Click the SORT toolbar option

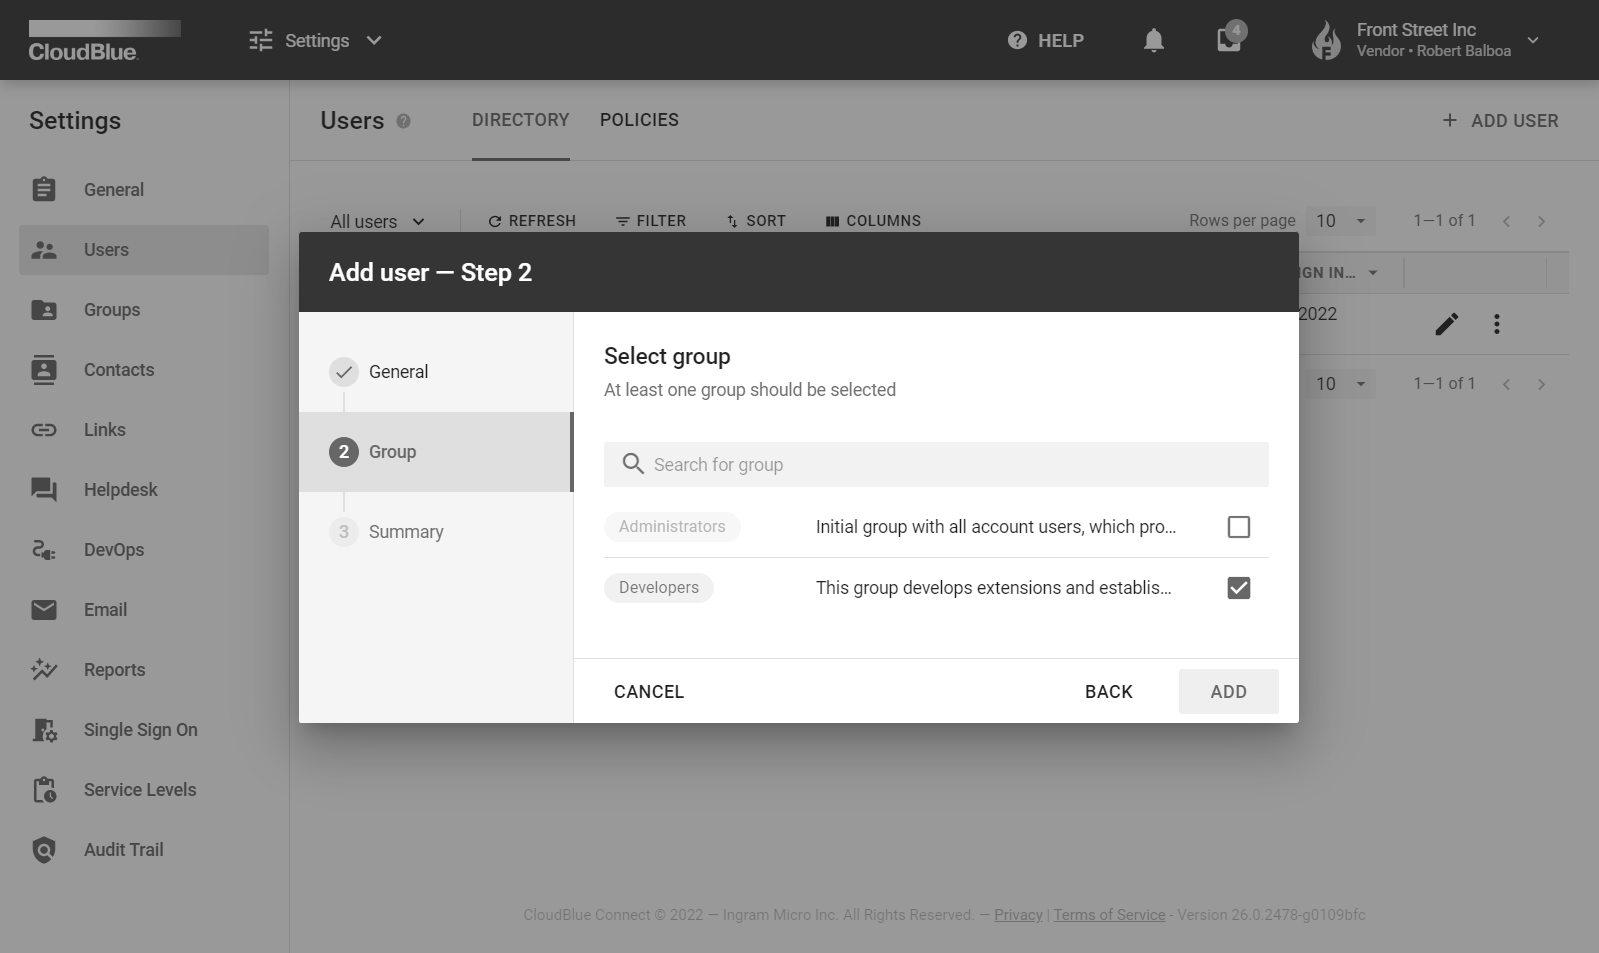pos(756,221)
